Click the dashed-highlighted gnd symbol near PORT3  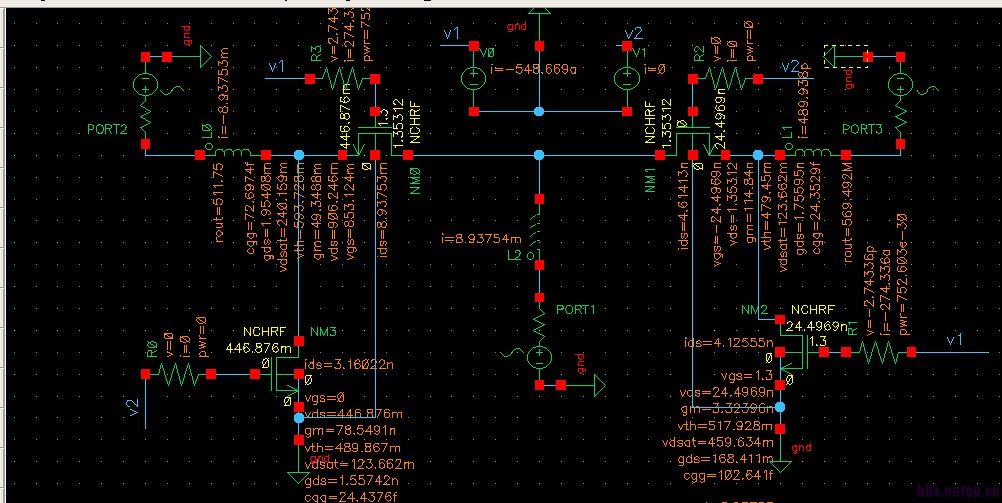pyautogui.click(x=845, y=57)
